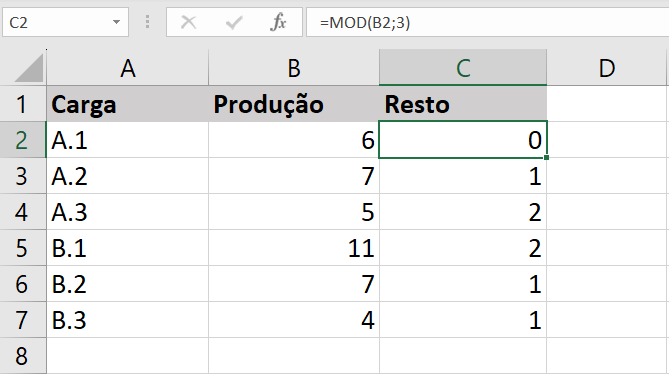Click the formula bar resize dots handle

[148, 22]
